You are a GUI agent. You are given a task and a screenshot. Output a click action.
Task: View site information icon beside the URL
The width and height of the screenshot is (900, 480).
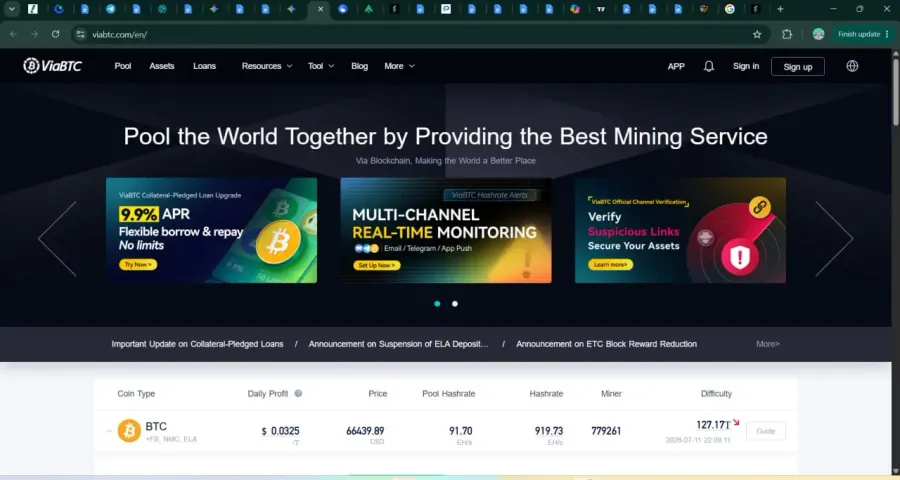(x=81, y=34)
